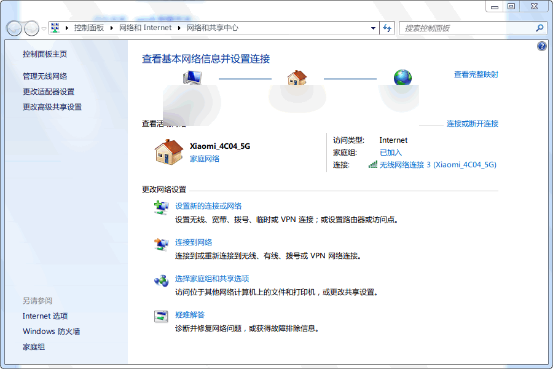The image size is (554, 369).
Task: Click the globe Internet icon in network map
Action: pyautogui.click(x=403, y=77)
